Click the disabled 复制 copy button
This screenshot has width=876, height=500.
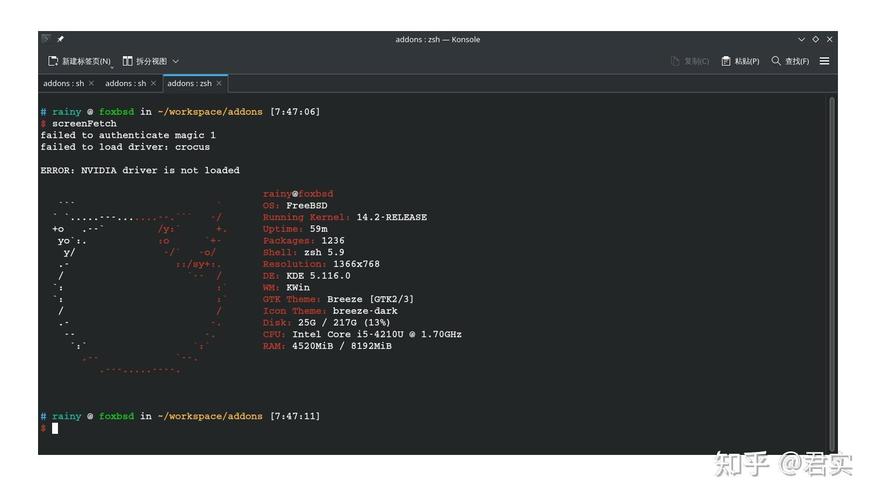coord(690,61)
